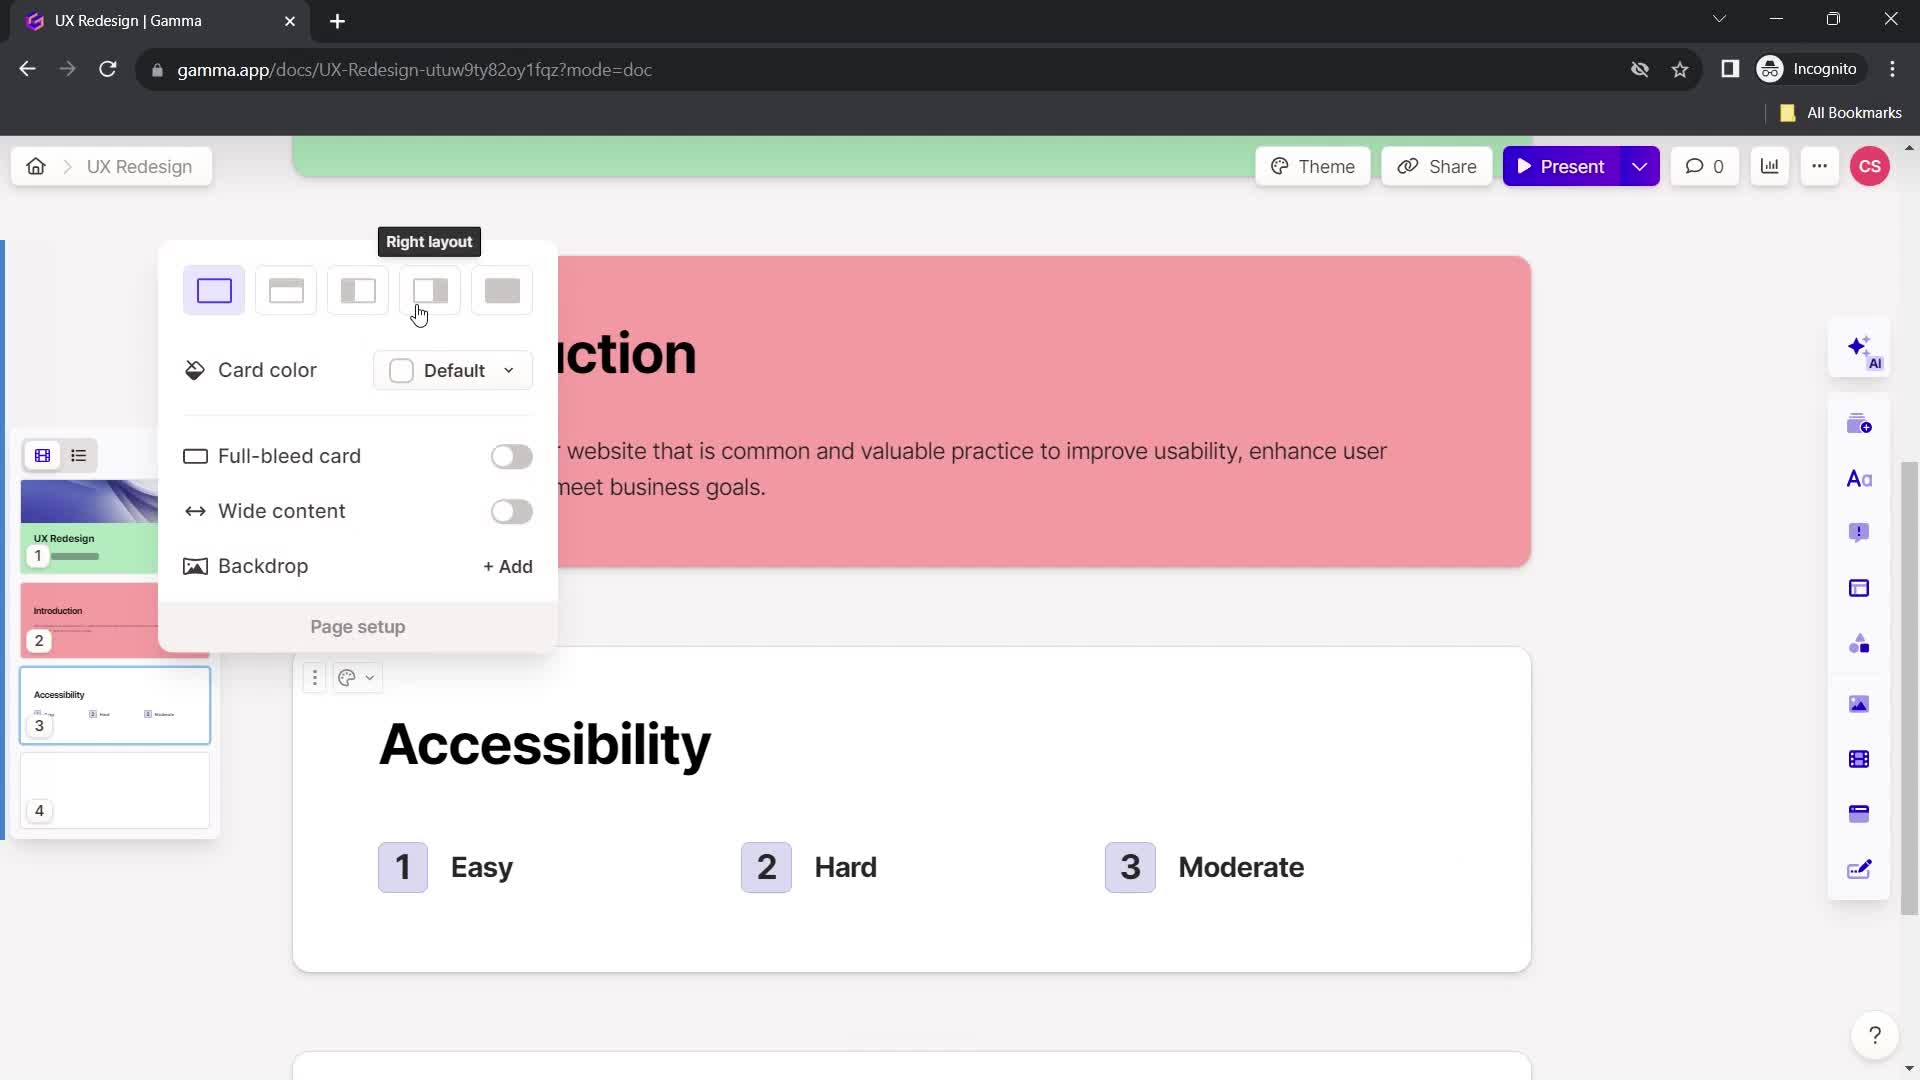This screenshot has height=1080, width=1920.
Task: Select the text formatting icon in right panel
Action: pos(1863,477)
